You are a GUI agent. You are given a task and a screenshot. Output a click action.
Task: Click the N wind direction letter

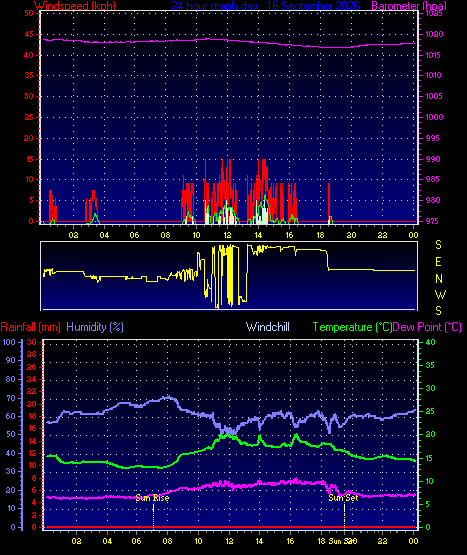pos(439,279)
